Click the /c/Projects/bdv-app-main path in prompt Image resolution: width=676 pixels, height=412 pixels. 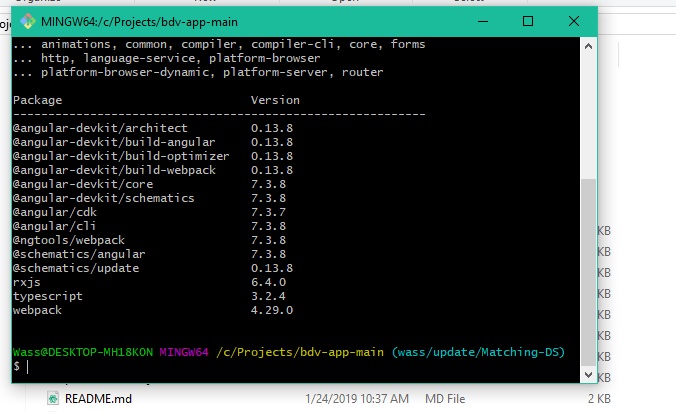pos(300,352)
